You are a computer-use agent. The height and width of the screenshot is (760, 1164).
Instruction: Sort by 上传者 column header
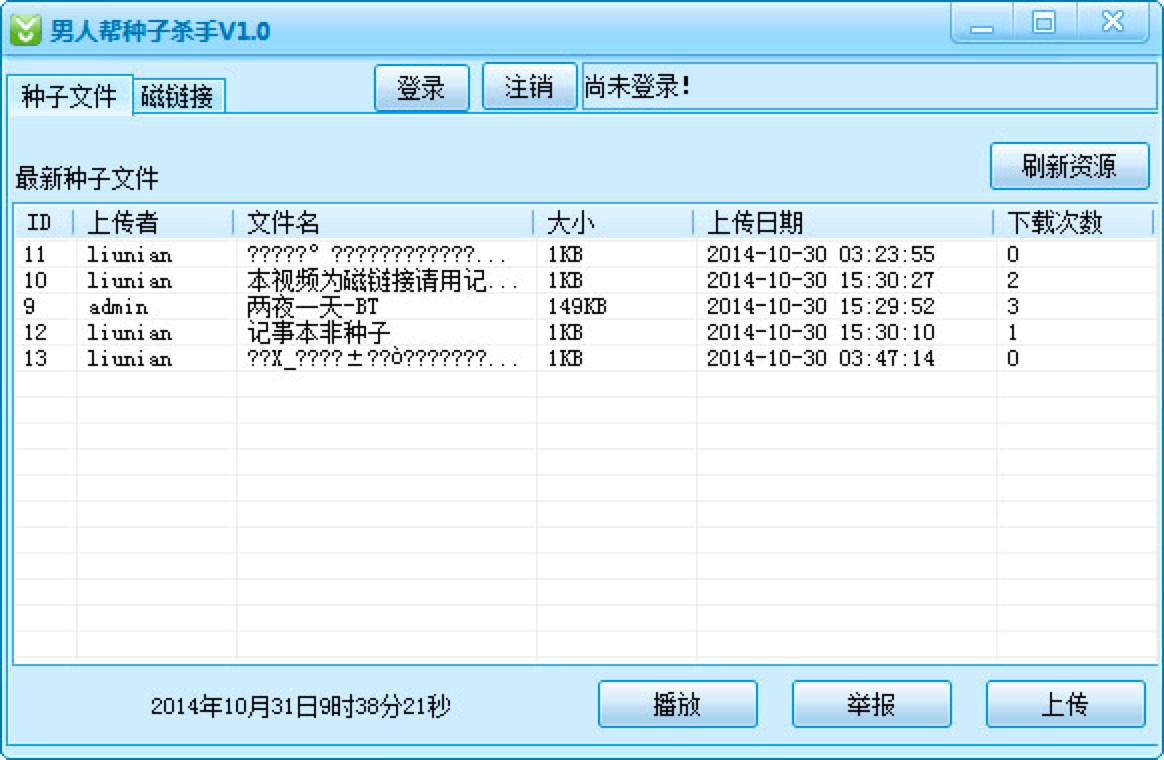tap(153, 222)
